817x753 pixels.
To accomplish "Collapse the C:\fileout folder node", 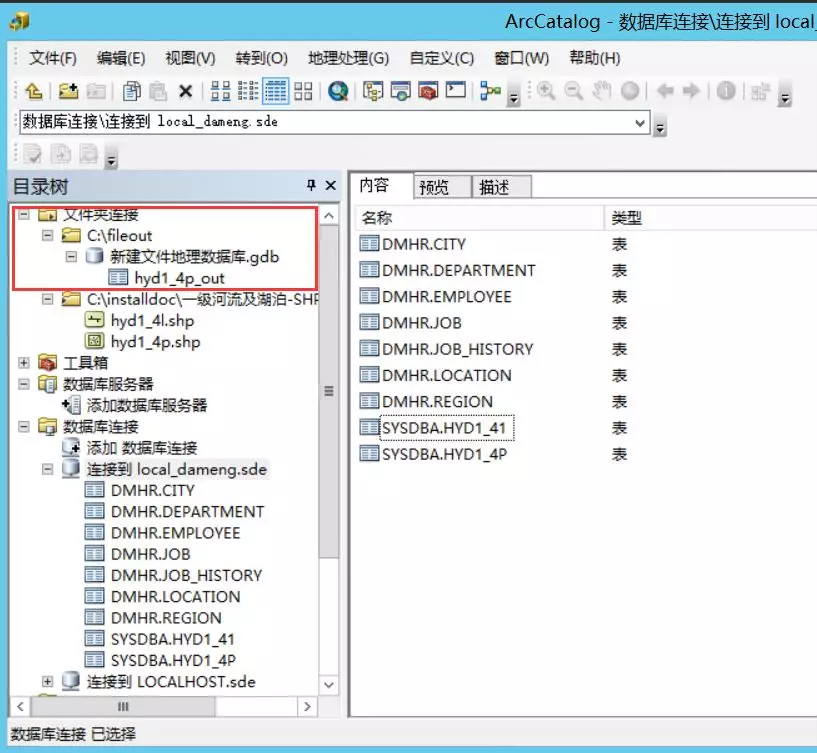I will point(47,236).
